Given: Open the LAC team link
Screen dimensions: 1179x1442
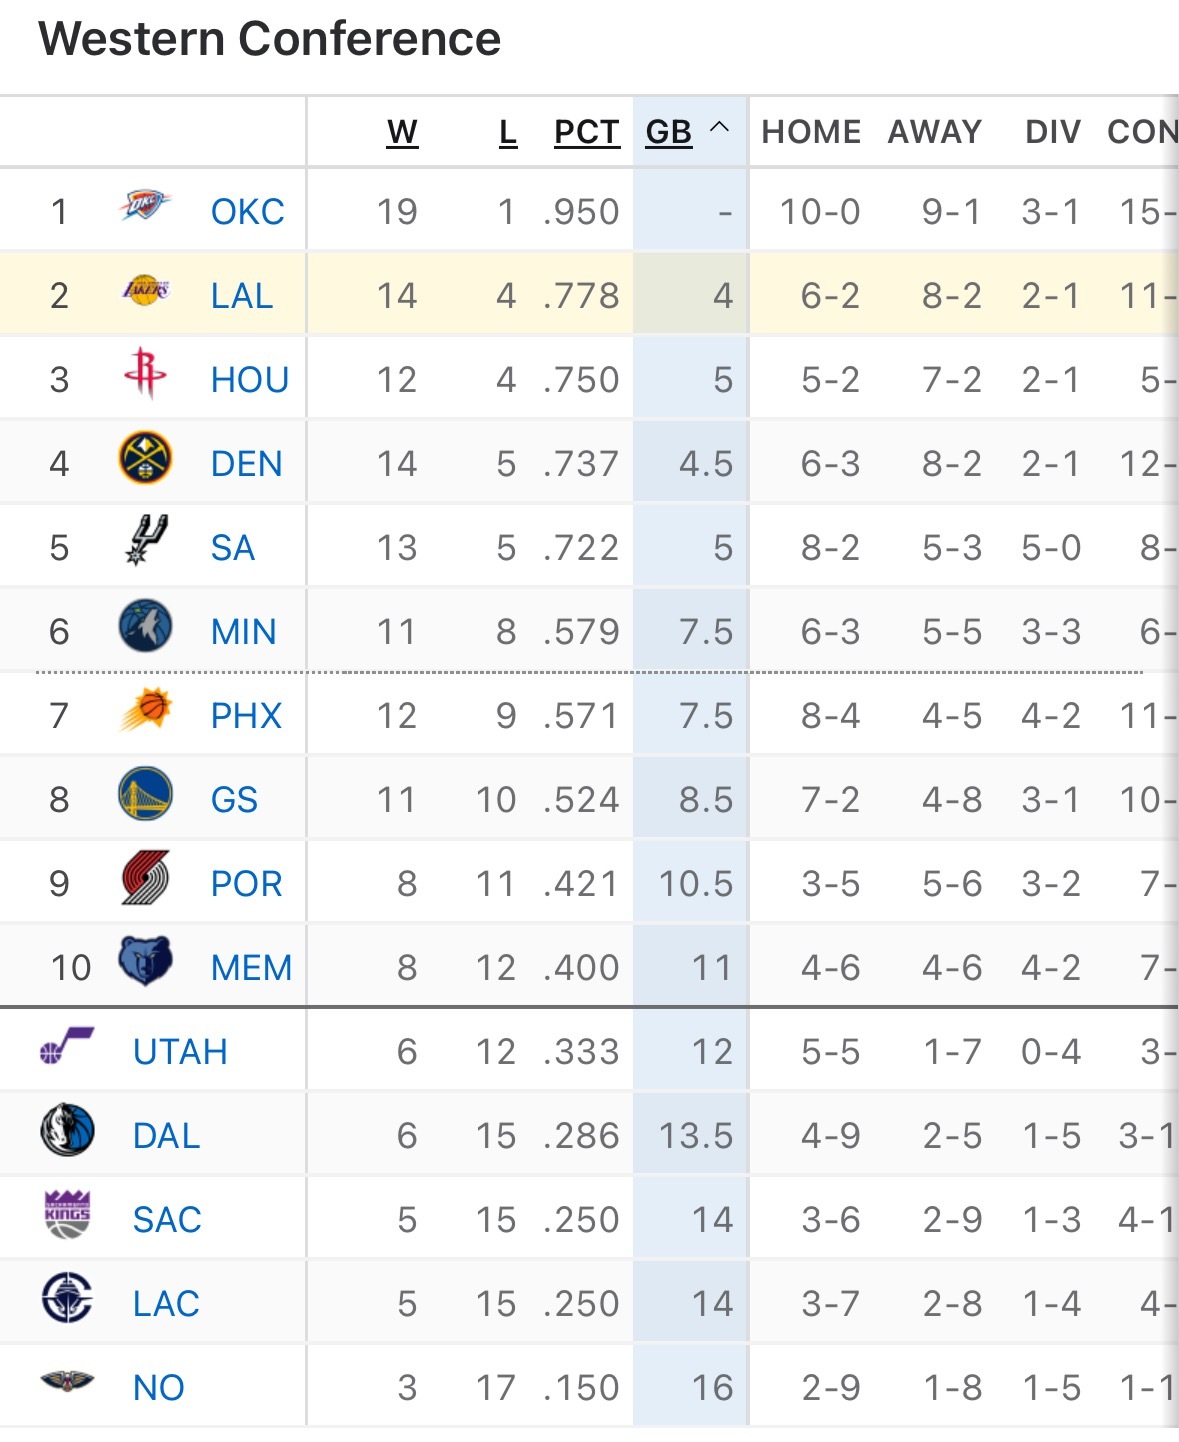Looking at the screenshot, I should pyautogui.click(x=166, y=1304).
